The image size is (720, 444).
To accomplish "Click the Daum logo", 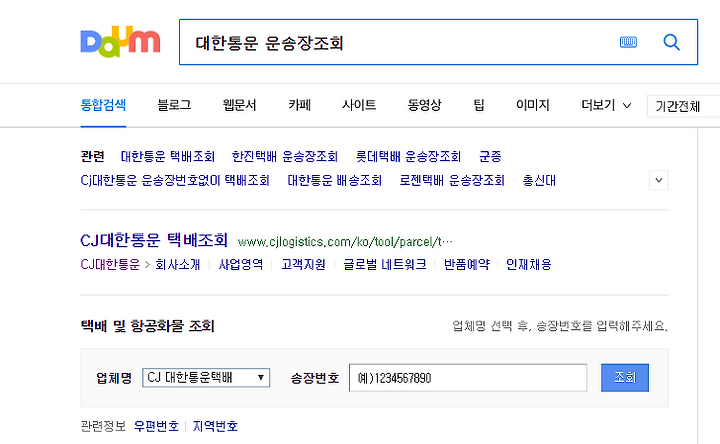I will pos(120,42).
